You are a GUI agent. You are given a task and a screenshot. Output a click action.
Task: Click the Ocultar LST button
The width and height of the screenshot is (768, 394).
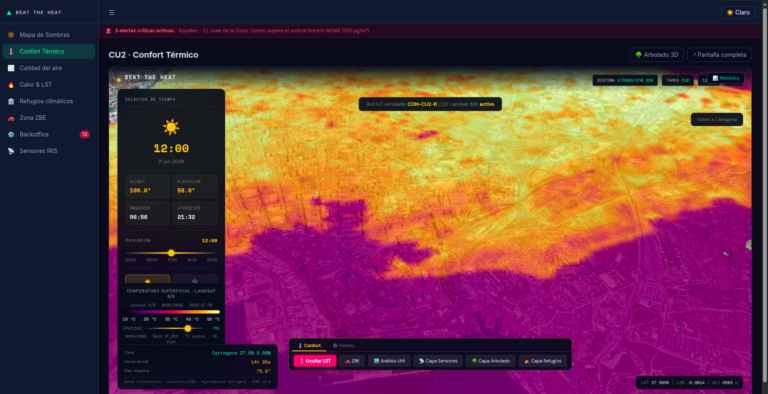pos(315,361)
